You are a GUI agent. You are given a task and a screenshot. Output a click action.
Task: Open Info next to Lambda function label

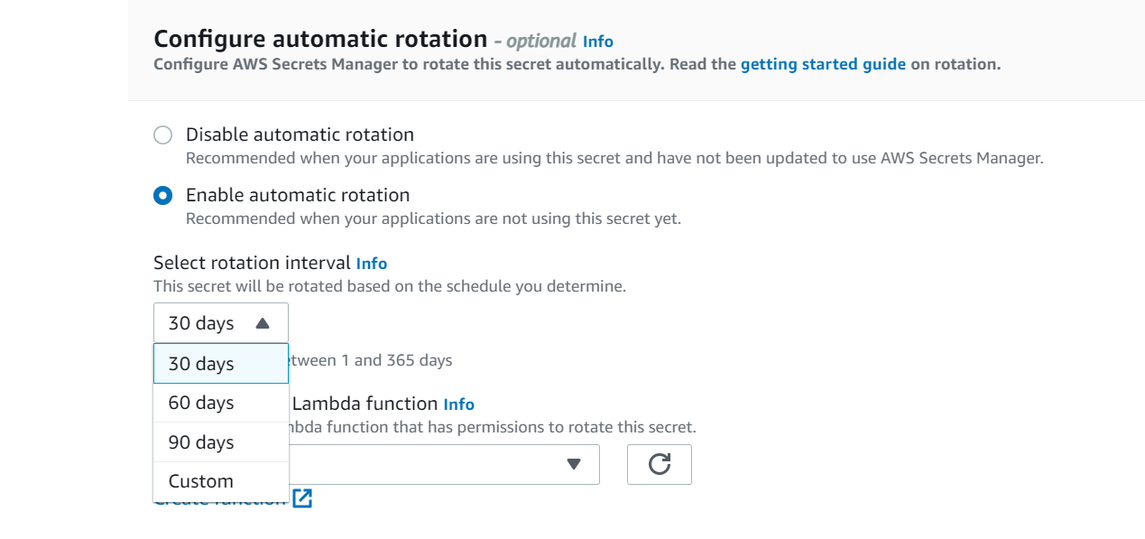(x=458, y=404)
